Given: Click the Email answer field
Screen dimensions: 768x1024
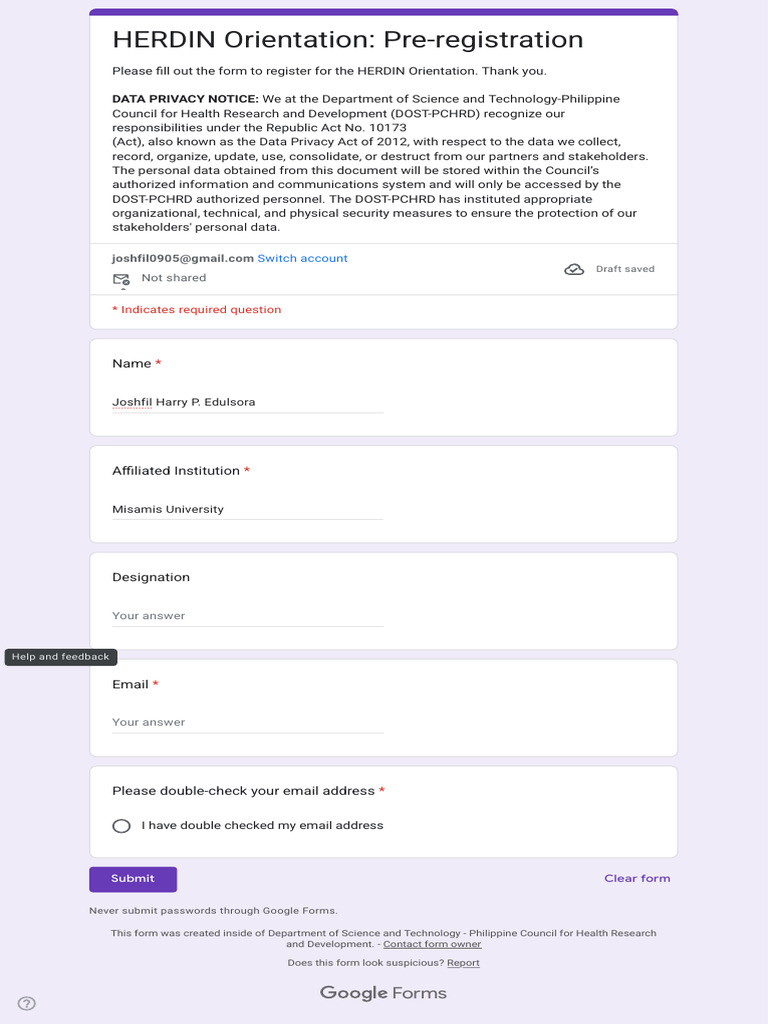Looking at the screenshot, I should coord(247,722).
